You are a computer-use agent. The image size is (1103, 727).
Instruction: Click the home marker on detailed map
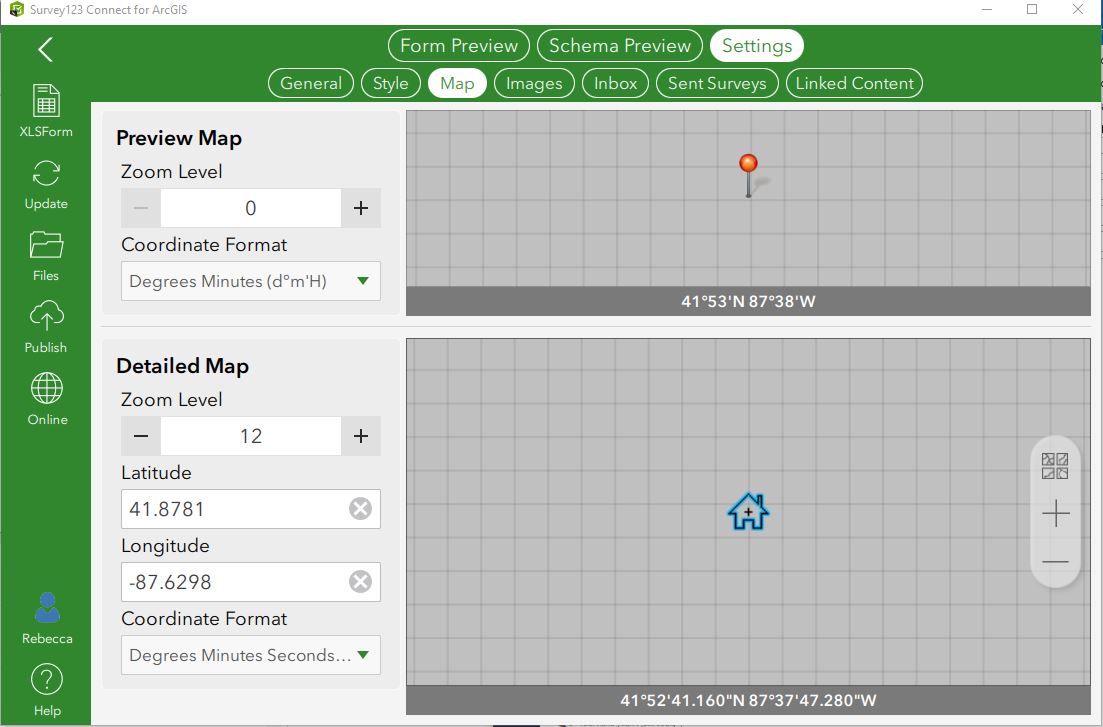pyautogui.click(x=748, y=512)
